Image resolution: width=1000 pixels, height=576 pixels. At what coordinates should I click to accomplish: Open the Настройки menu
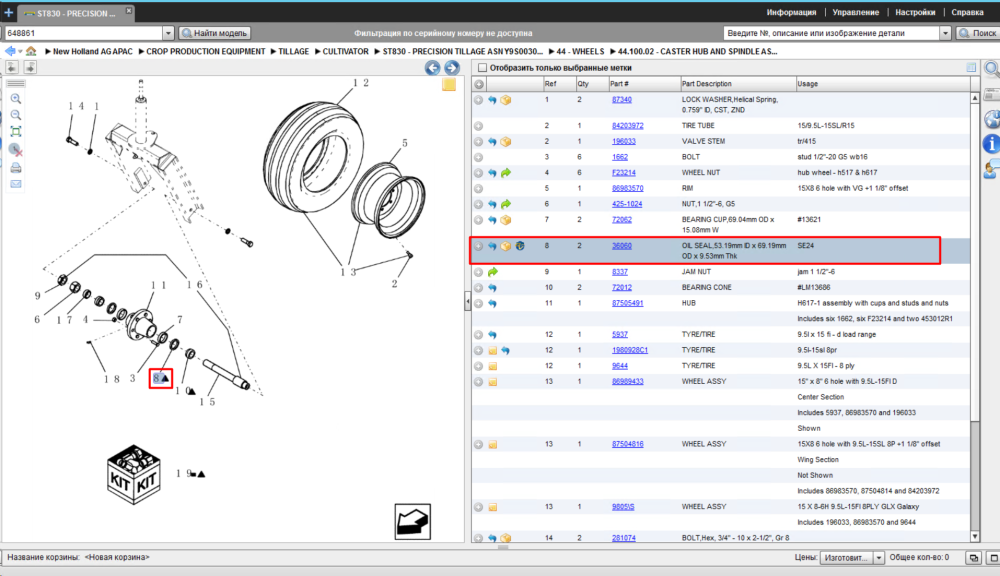pyautogui.click(x=915, y=12)
